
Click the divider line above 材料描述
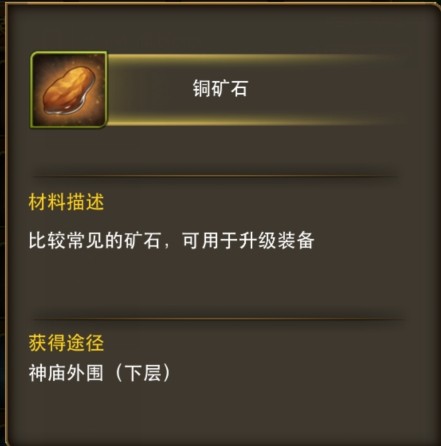coord(215,176)
